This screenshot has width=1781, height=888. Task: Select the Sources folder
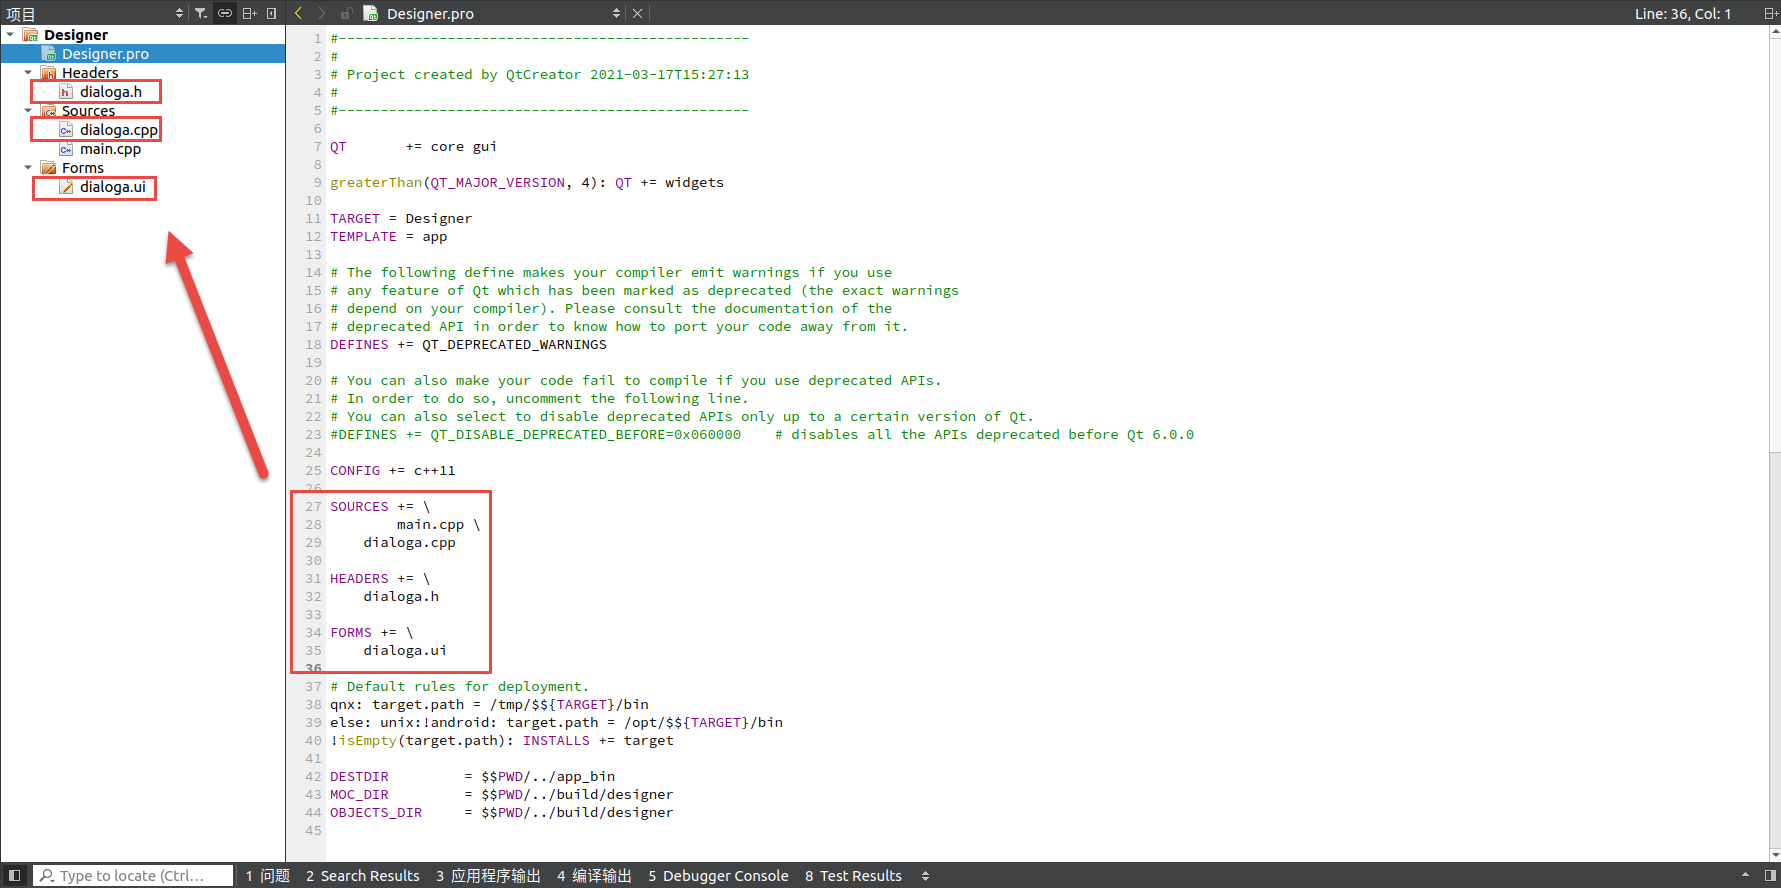88,111
